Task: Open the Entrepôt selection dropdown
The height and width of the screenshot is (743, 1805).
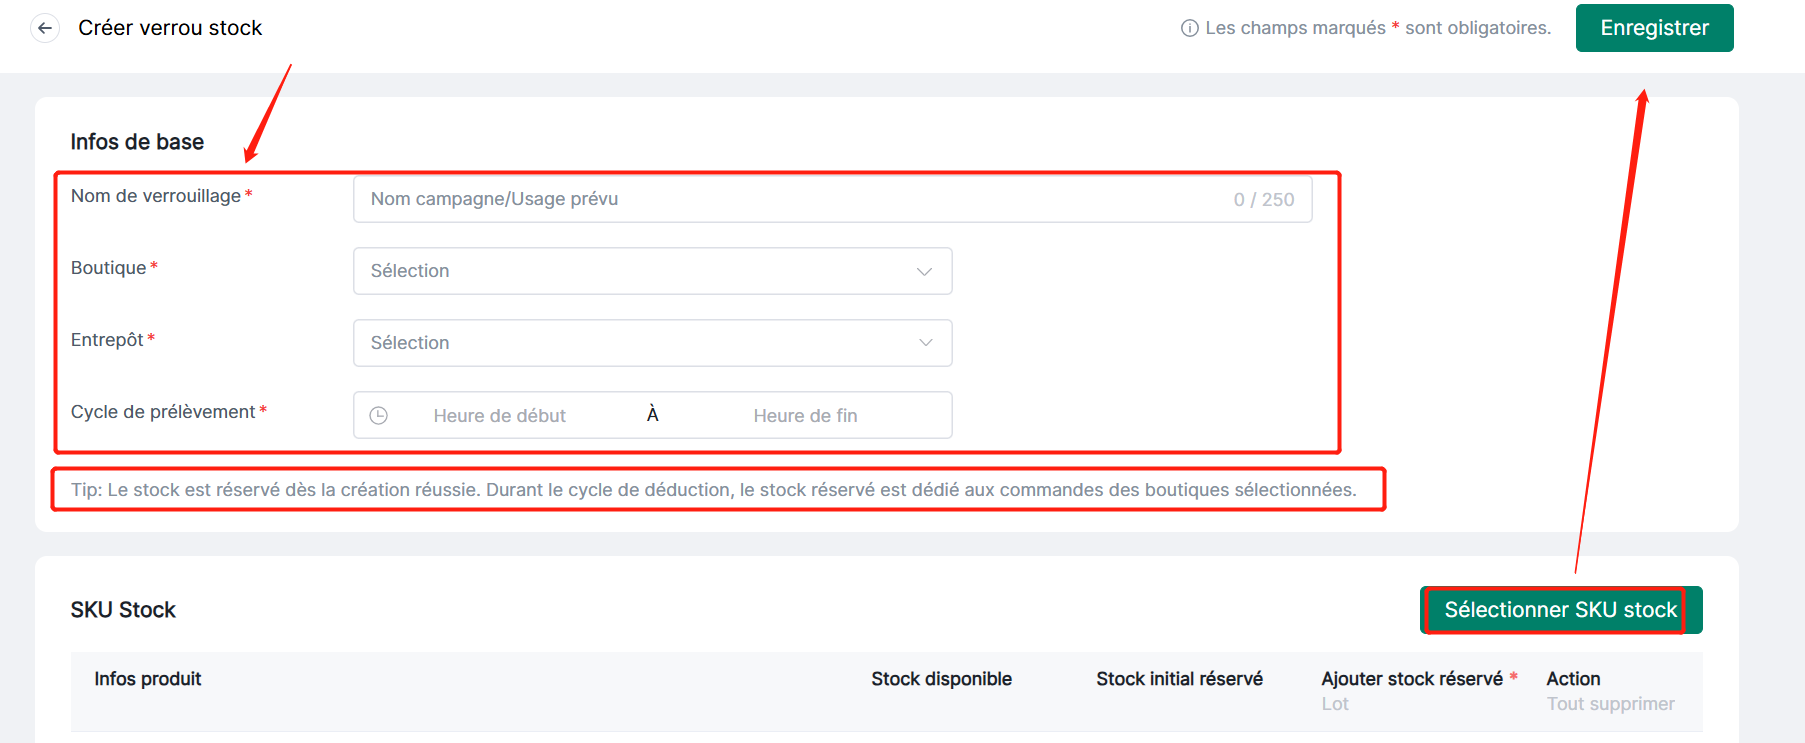Action: (x=652, y=343)
